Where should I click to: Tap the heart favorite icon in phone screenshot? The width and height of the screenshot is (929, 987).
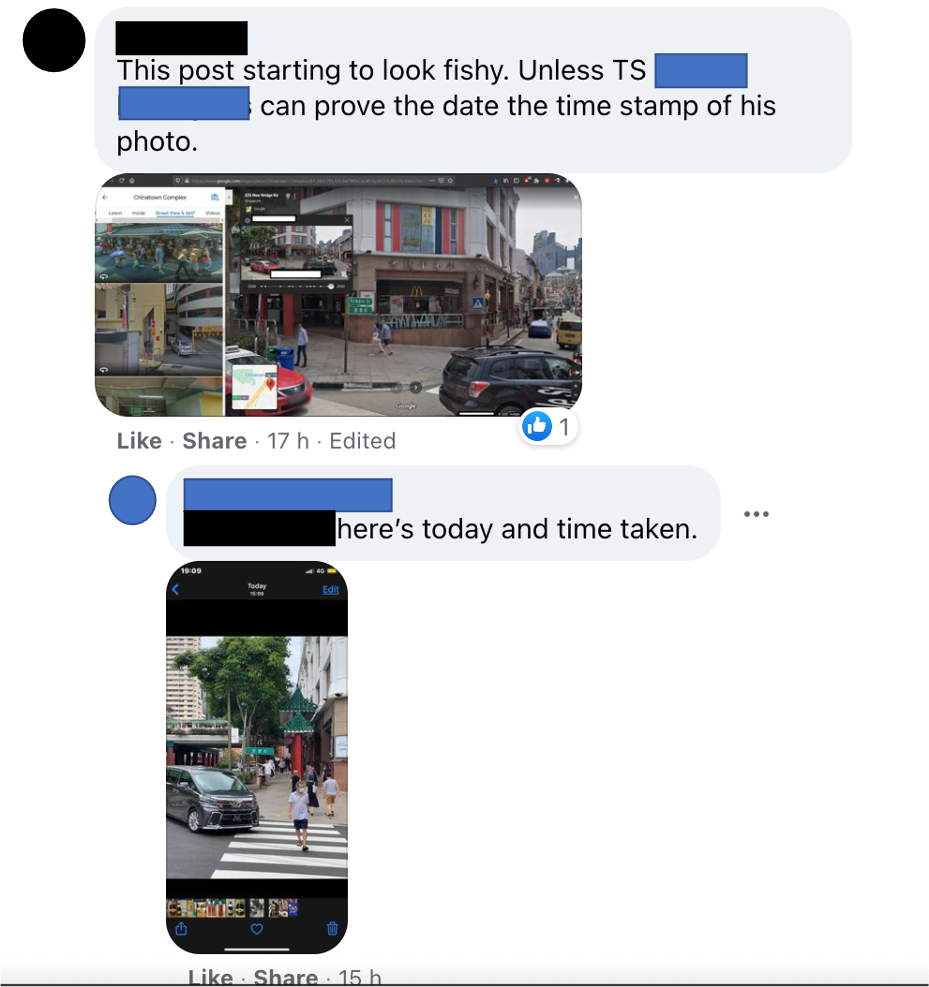257,929
